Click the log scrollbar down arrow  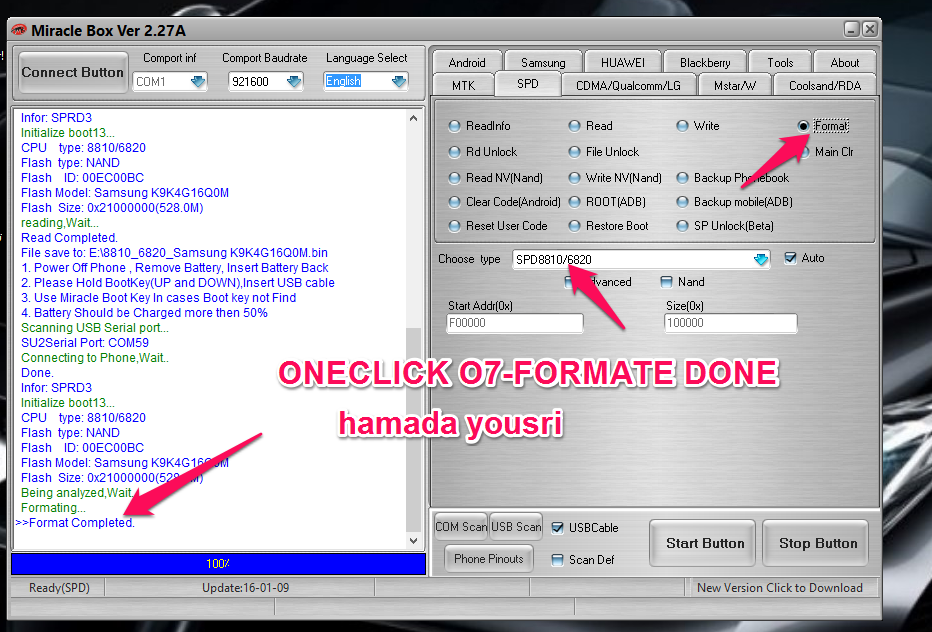point(414,541)
